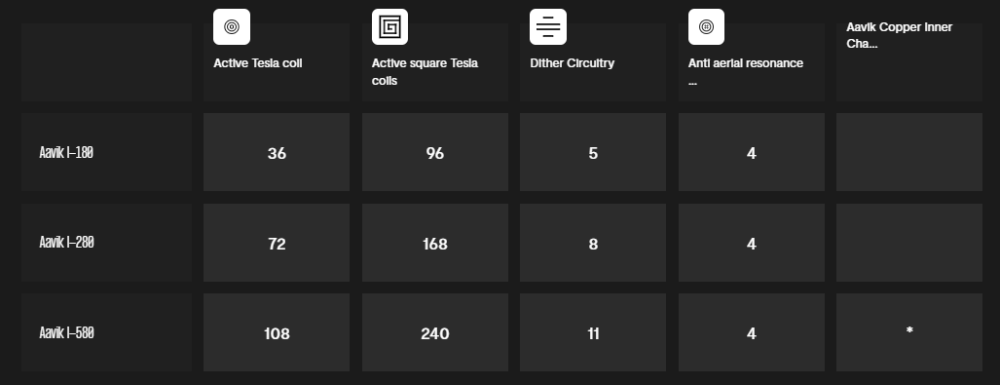Click the Aavik I-280 row label
The image size is (1000, 385).
tap(66, 243)
